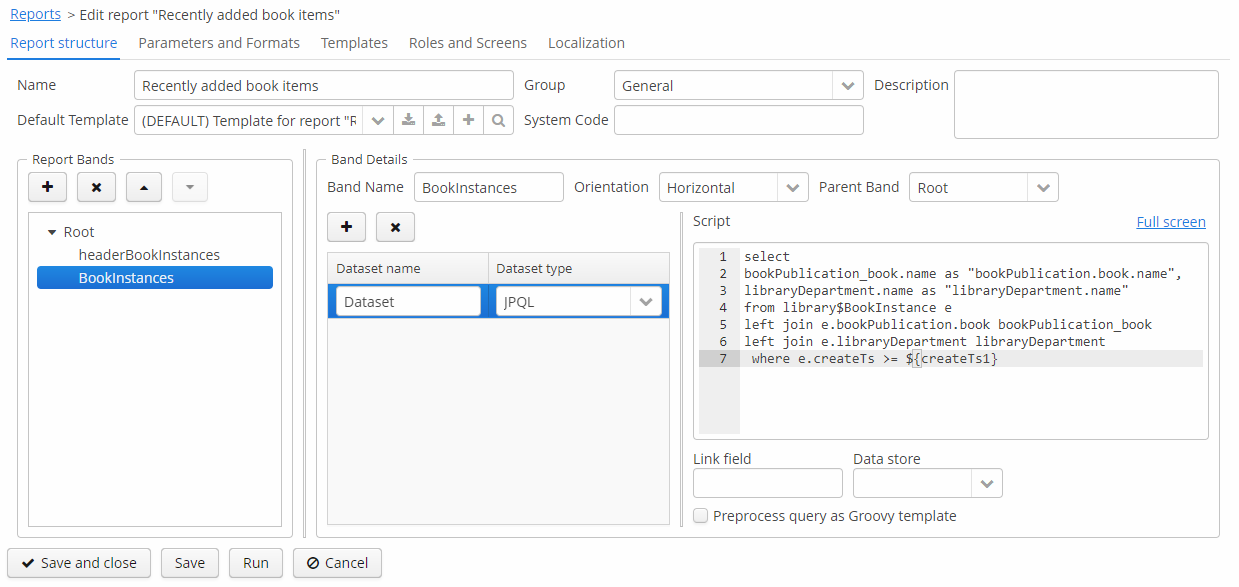Focus the report Name field
1239x587 pixels.
point(323,86)
